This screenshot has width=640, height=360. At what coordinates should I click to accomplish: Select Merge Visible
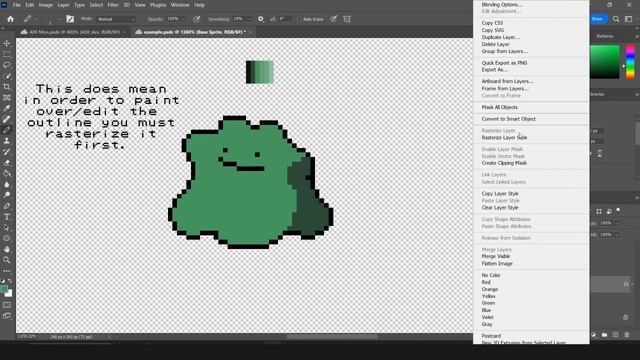click(x=496, y=256)
